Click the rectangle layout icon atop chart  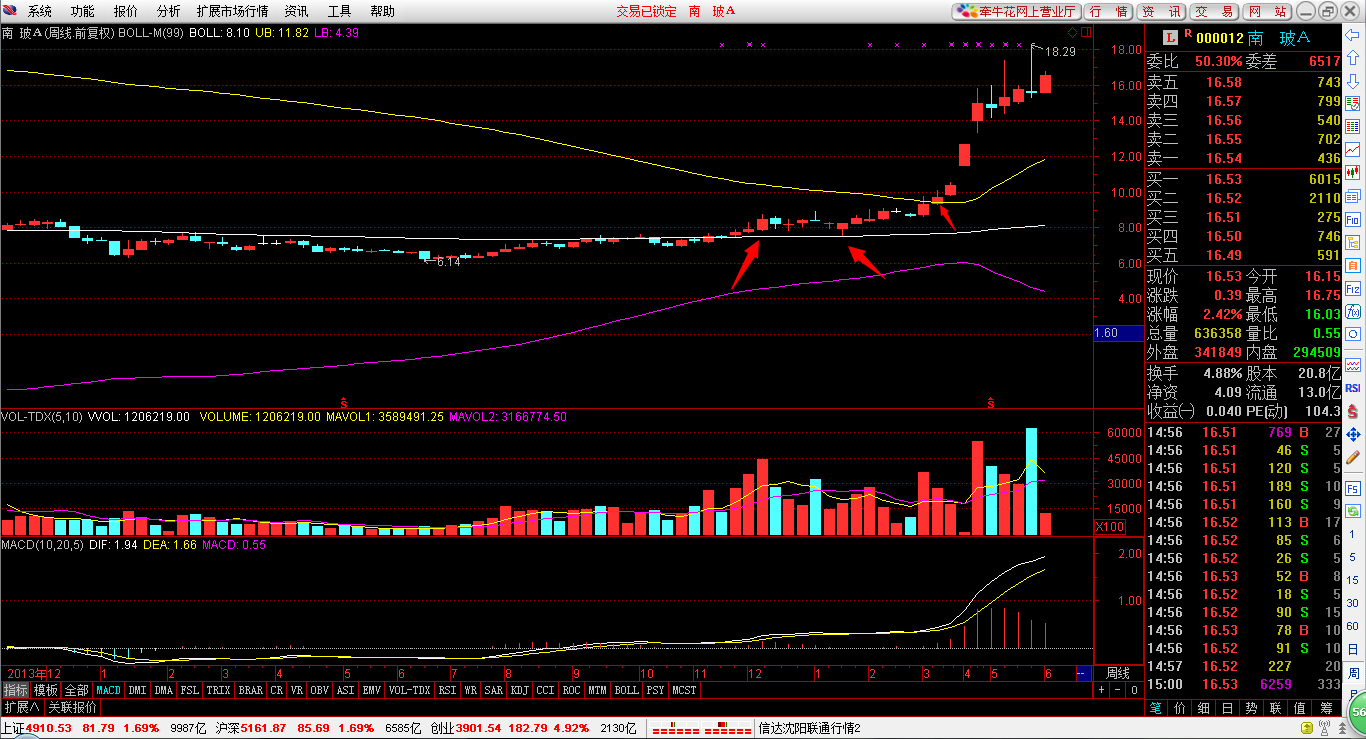point(1086,32)
